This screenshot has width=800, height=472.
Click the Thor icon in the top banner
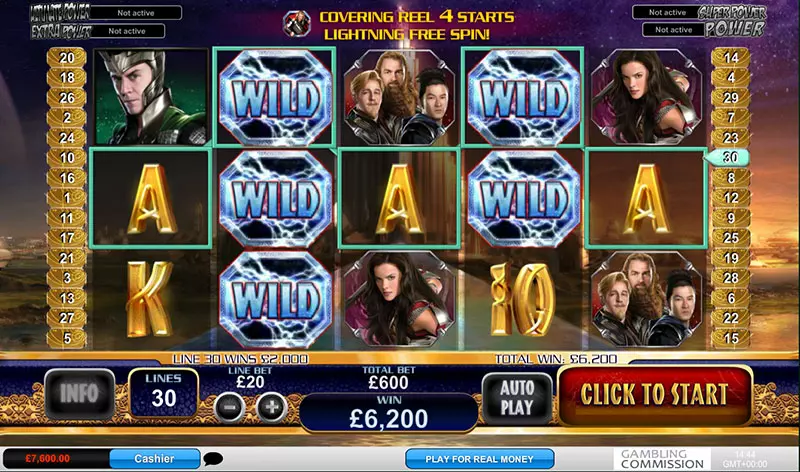297,24
